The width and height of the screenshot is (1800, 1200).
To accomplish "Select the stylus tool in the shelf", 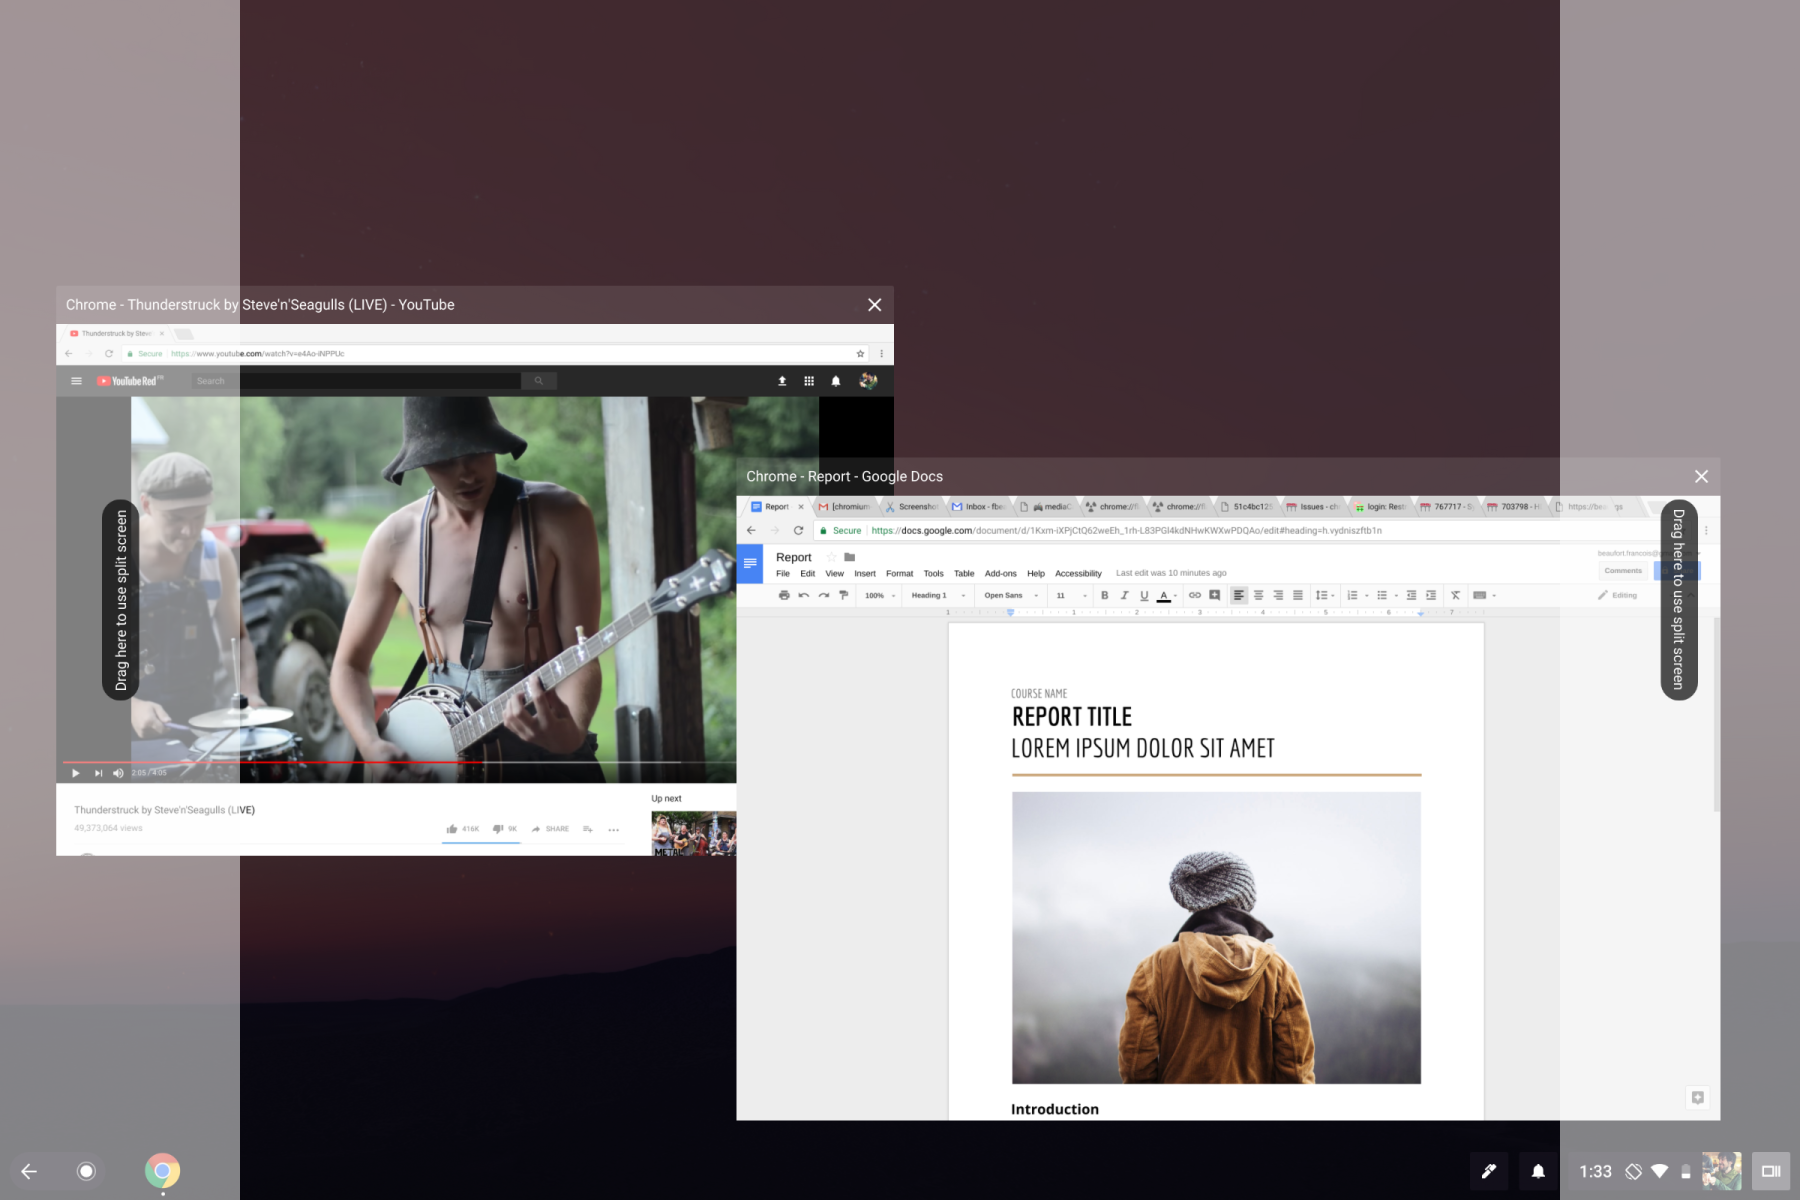I will [1489, 1171].
